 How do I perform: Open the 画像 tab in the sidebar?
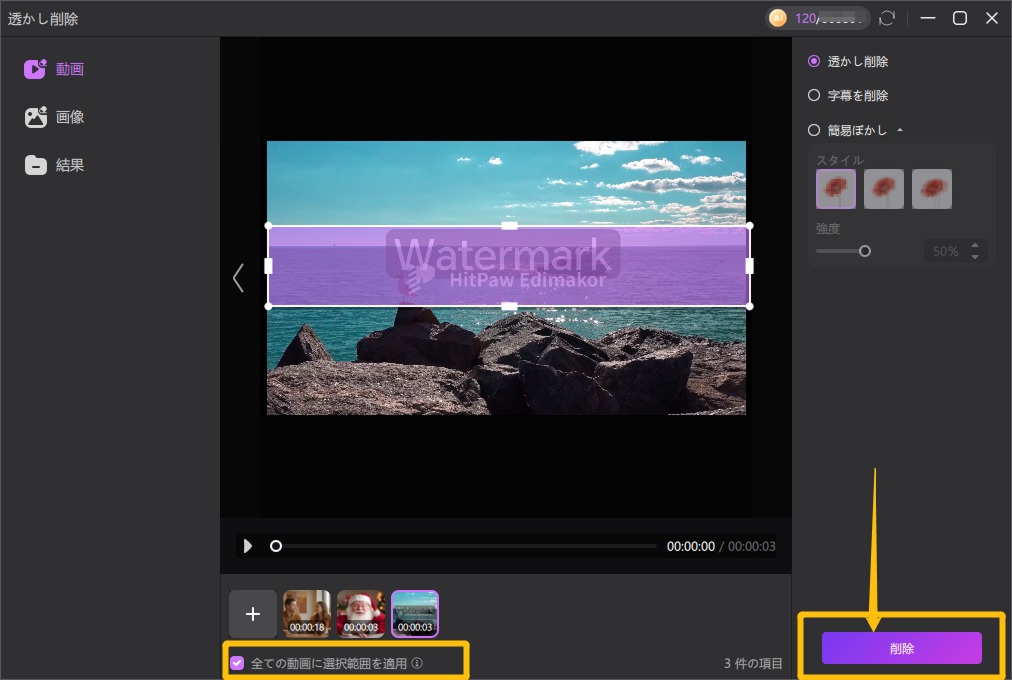coord(70,117)
